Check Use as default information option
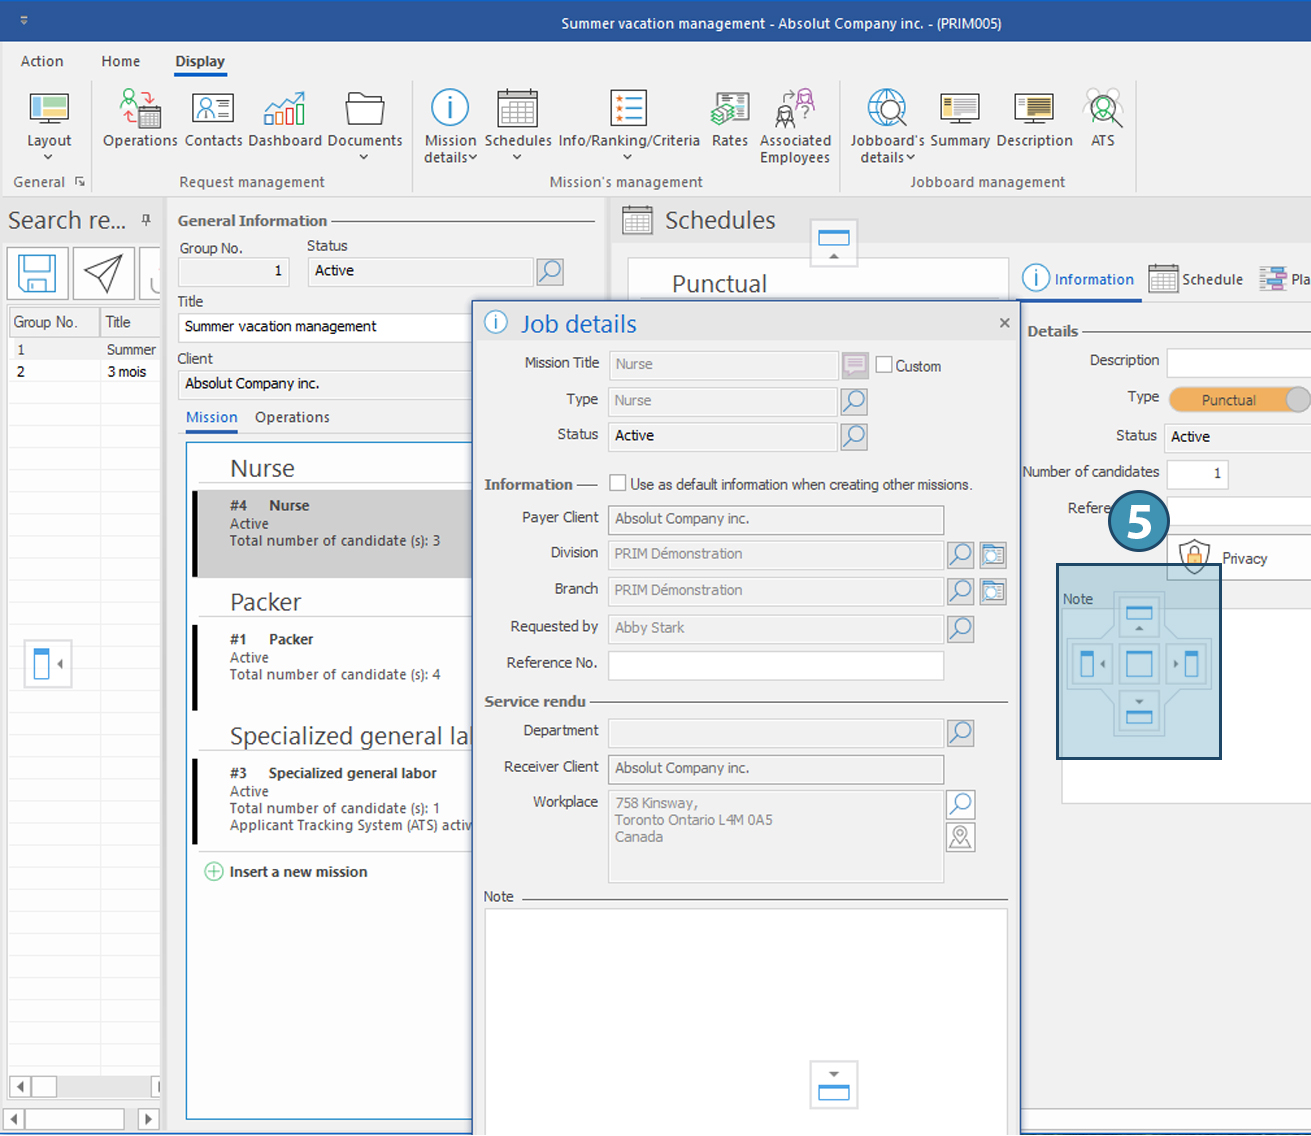The image size is (1311, 1136). 618,483
